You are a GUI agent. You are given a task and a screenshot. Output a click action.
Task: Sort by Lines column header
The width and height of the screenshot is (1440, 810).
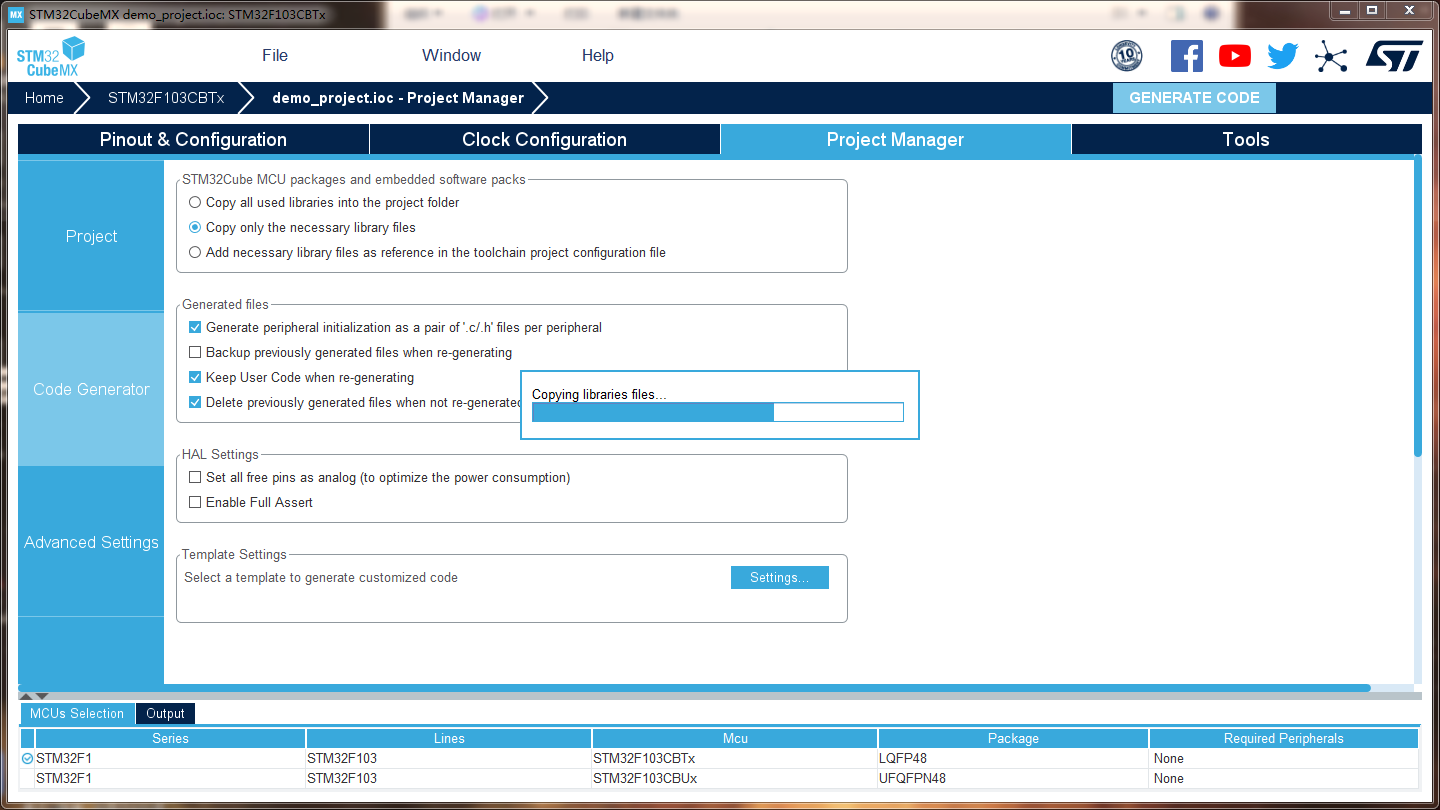449,738
